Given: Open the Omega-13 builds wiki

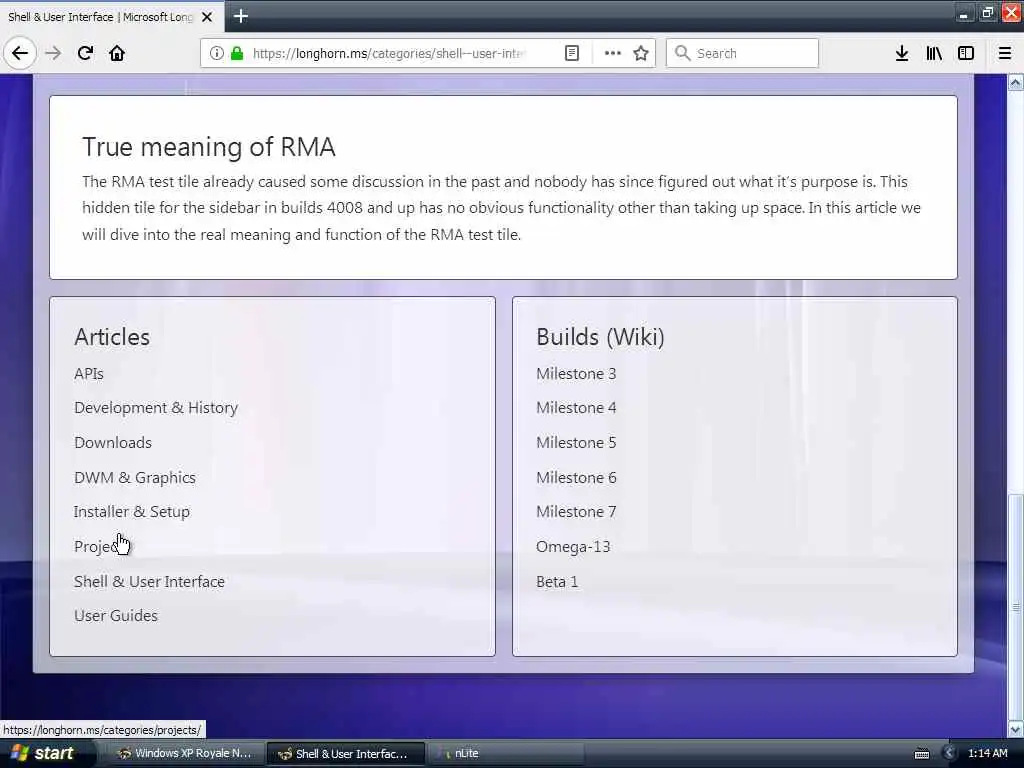Looking at the screenshot, I should [x=573, y=547].
